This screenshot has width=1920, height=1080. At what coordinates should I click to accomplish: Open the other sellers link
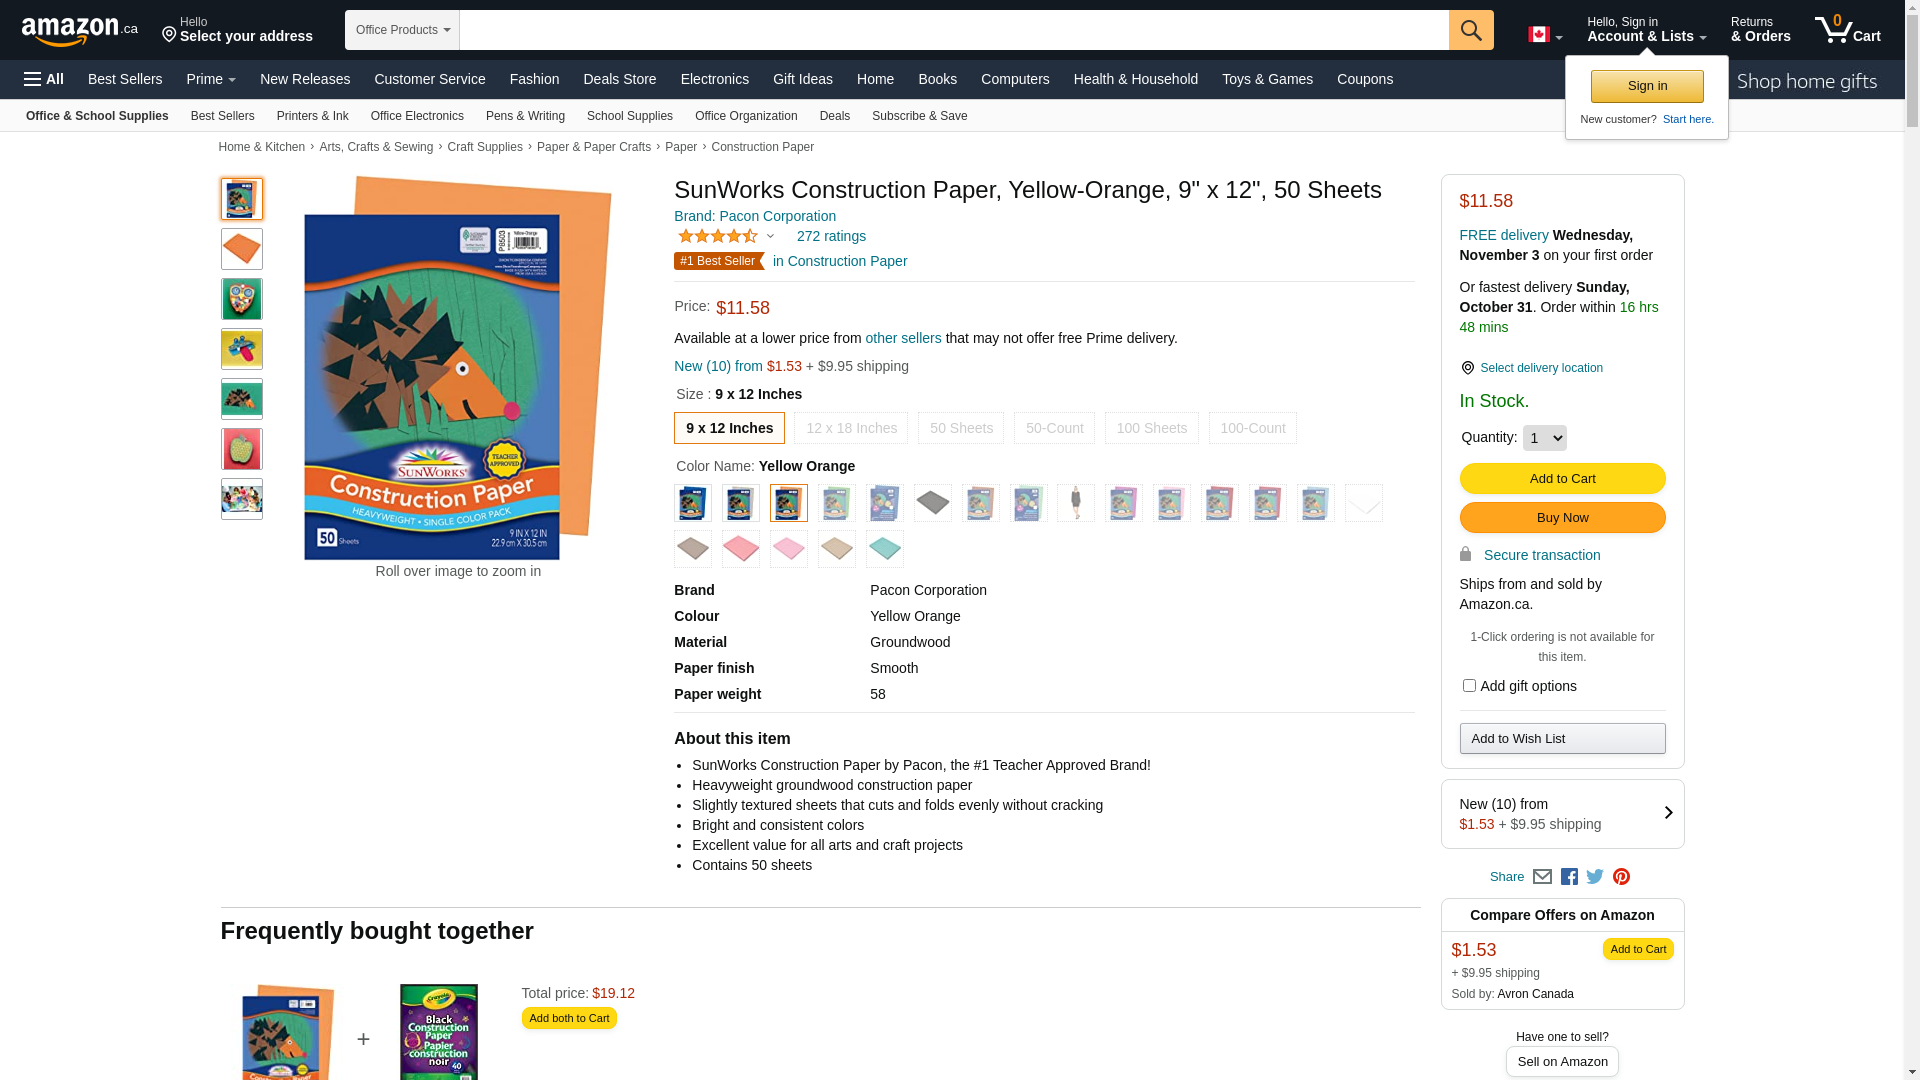pos(903,338)
